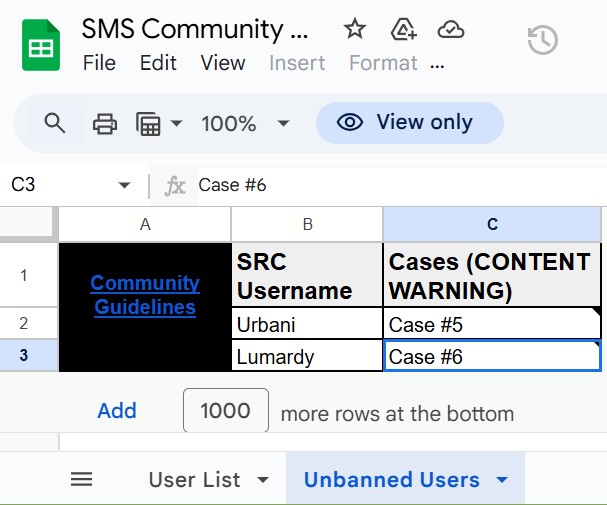Check the cloud document status icon
This screenshot has width=607, height=505.
point(451,29)
